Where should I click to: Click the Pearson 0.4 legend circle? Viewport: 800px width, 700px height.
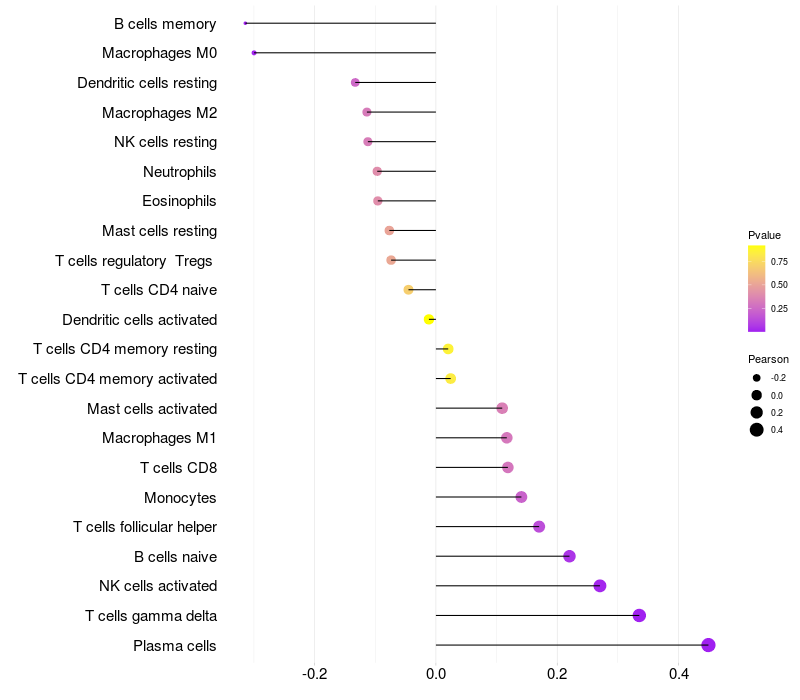click(x=756, y=430)
